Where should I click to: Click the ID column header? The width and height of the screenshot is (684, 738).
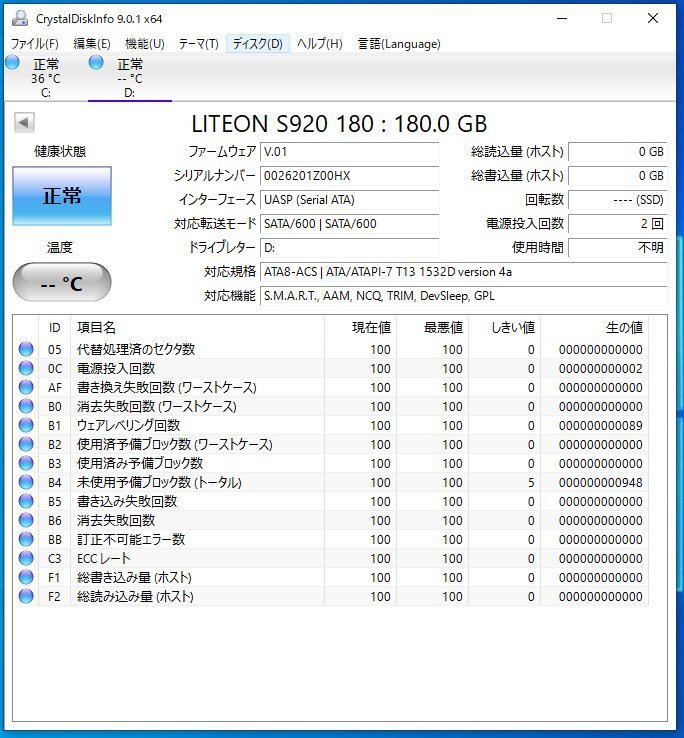coord(55,327)
